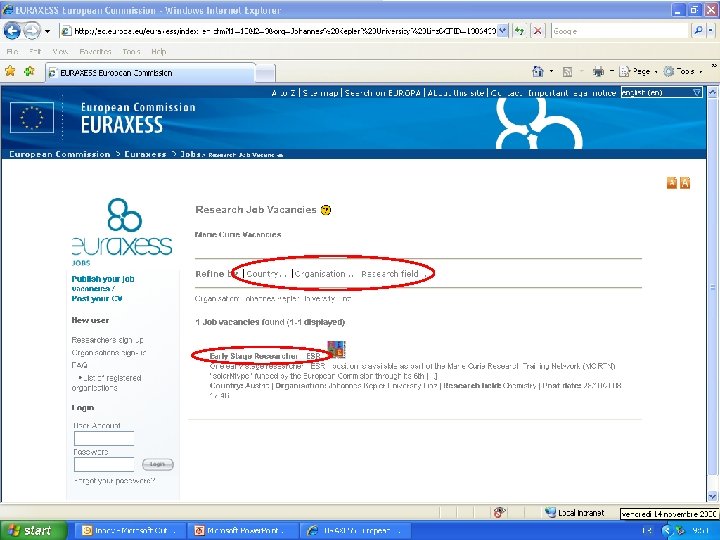Image resolution: width=720 pixels, height=540 pixels.
Task: Click the Refresh page icon
Action: 519,31
